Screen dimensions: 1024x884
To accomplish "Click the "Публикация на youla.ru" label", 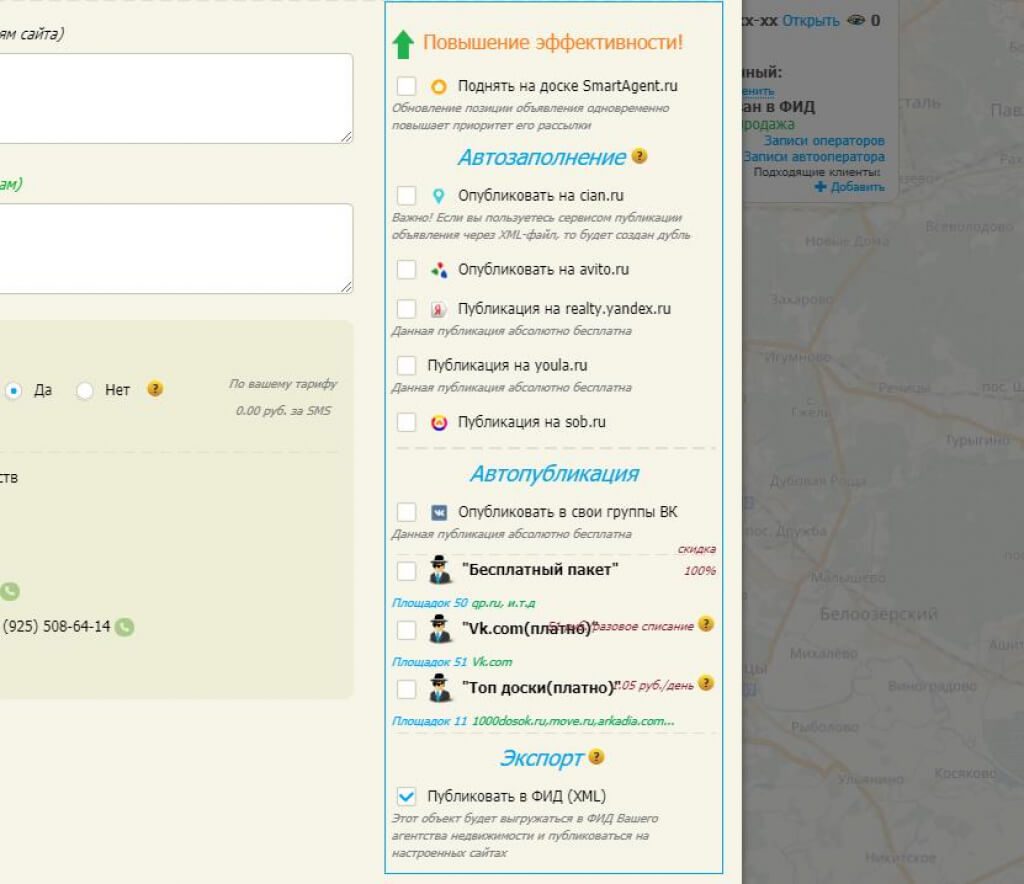I will pyautogui.click(x=507, y=366).
